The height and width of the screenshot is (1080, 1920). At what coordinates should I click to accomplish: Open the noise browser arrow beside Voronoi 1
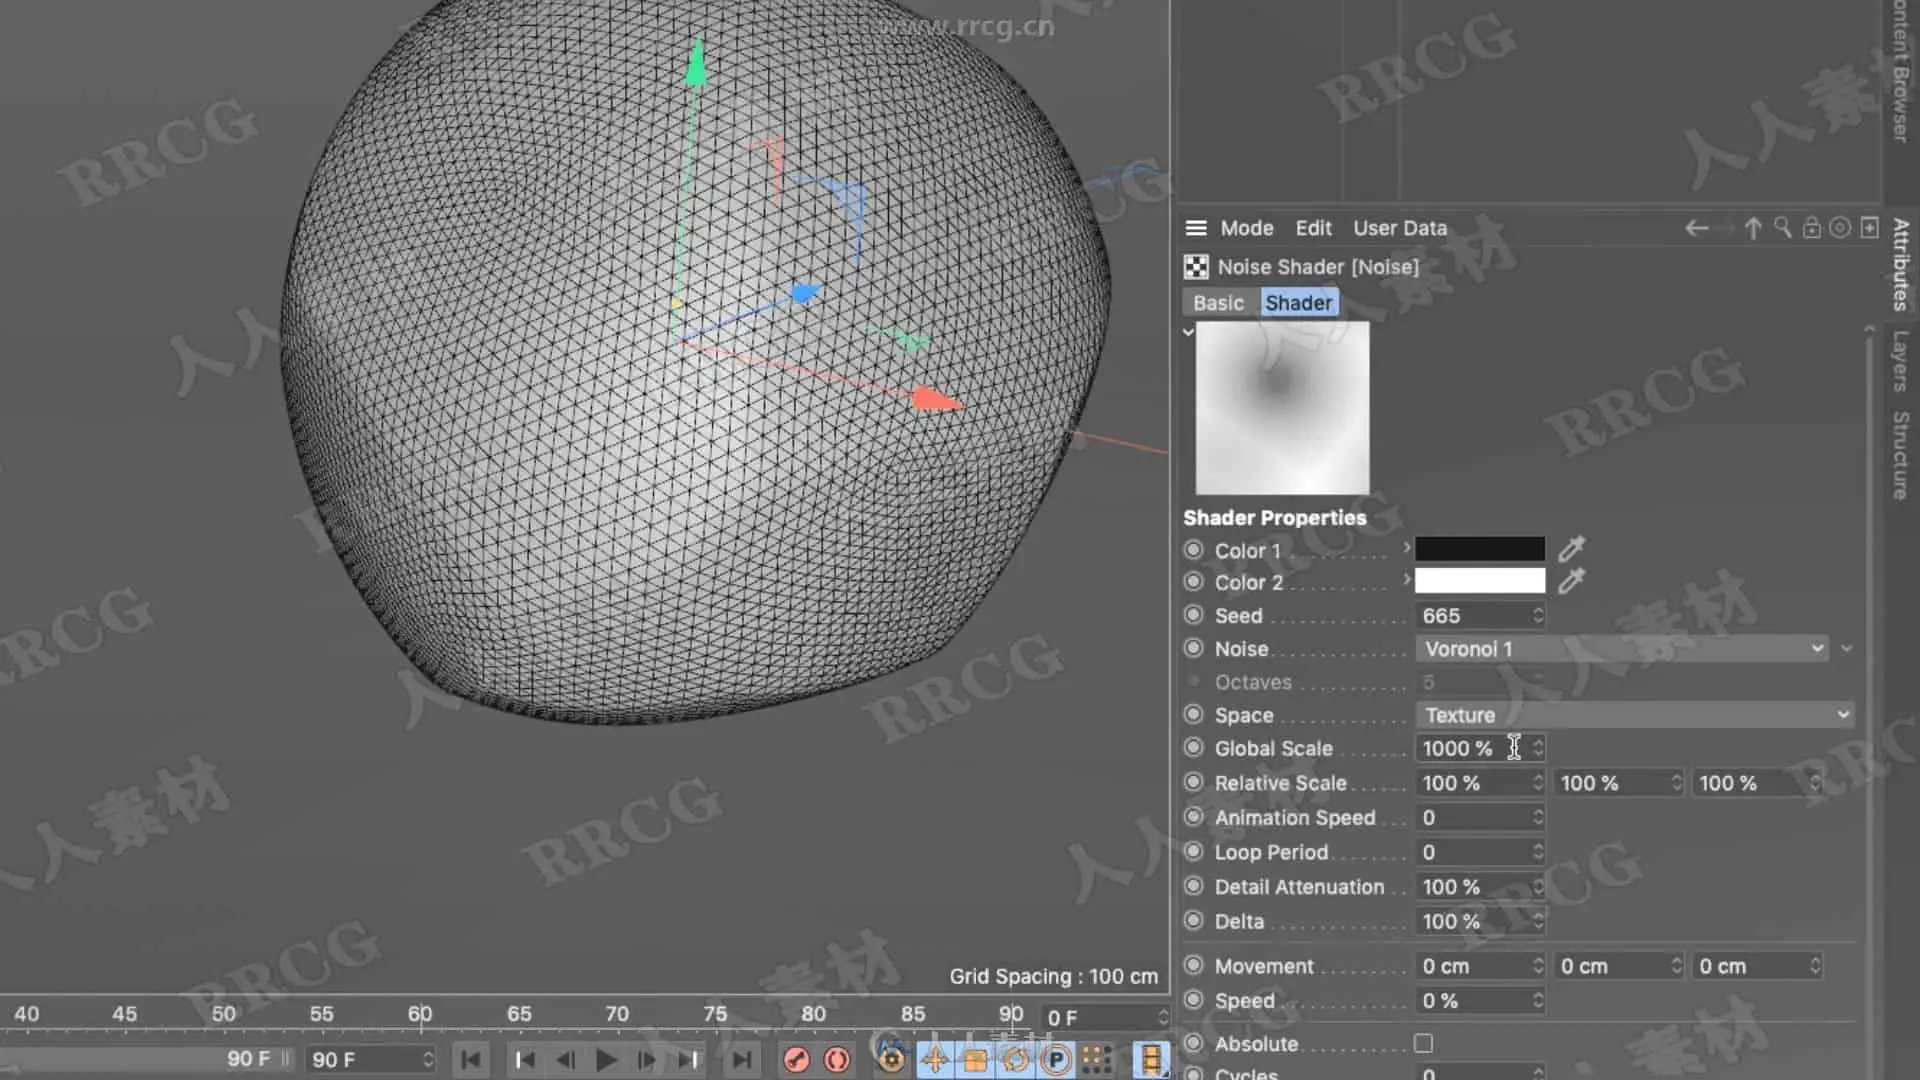click(1846, 648)
